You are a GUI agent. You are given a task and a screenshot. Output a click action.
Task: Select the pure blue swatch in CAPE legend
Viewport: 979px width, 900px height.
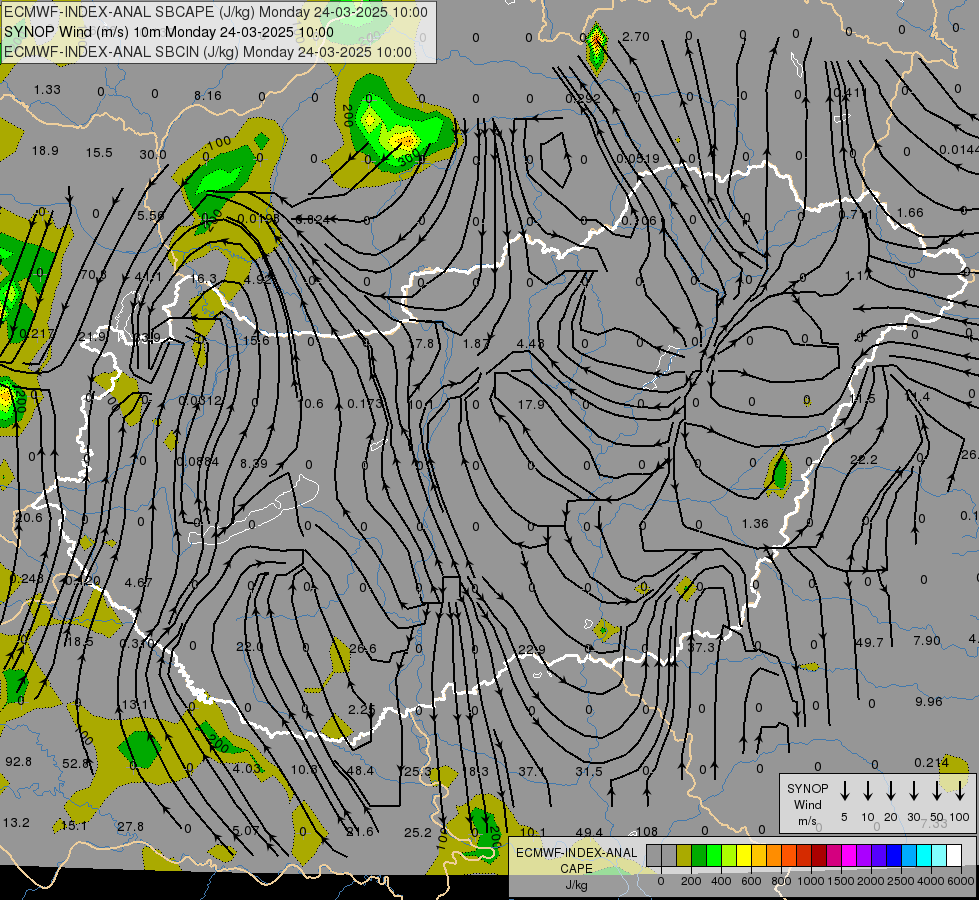[x=893, y=855]
